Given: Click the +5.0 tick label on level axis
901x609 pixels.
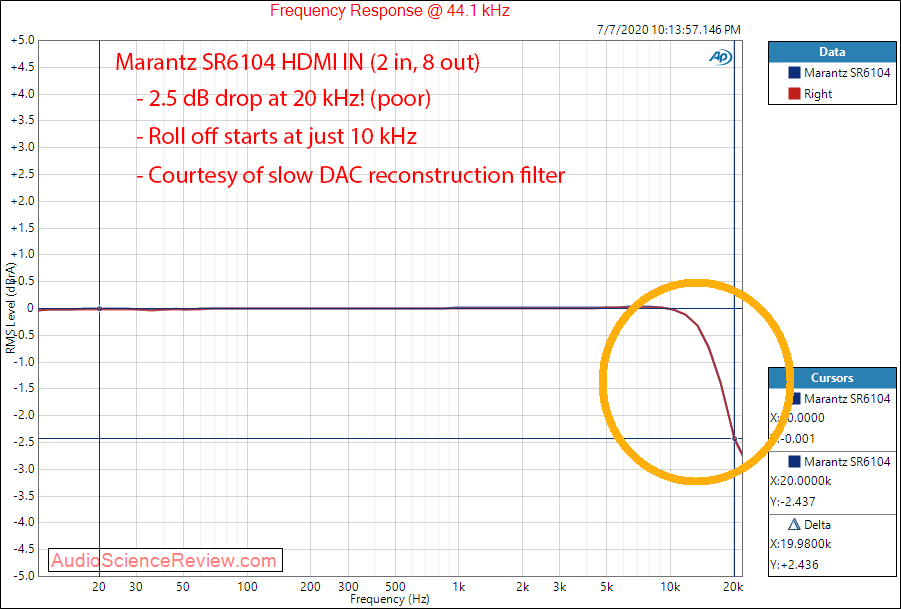Looking at the screenshot, I should click(22, 41).
